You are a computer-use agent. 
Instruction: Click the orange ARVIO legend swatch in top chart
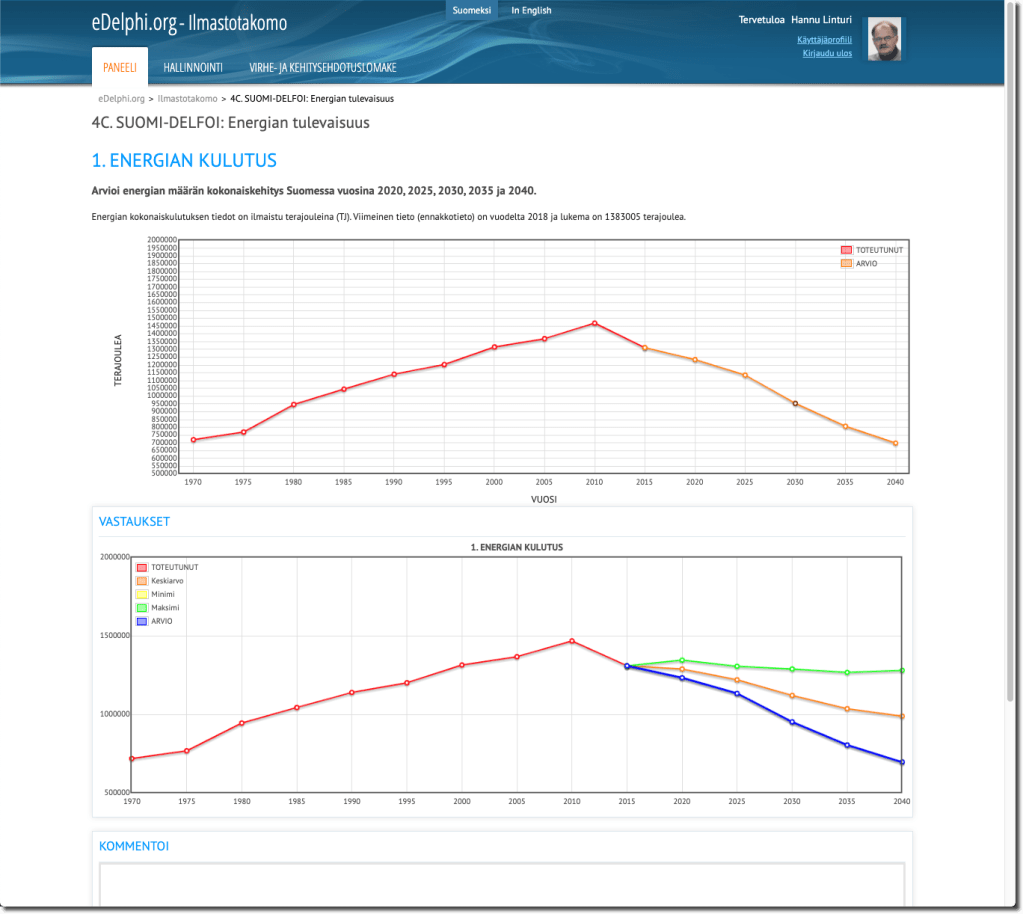coord(846,263)
